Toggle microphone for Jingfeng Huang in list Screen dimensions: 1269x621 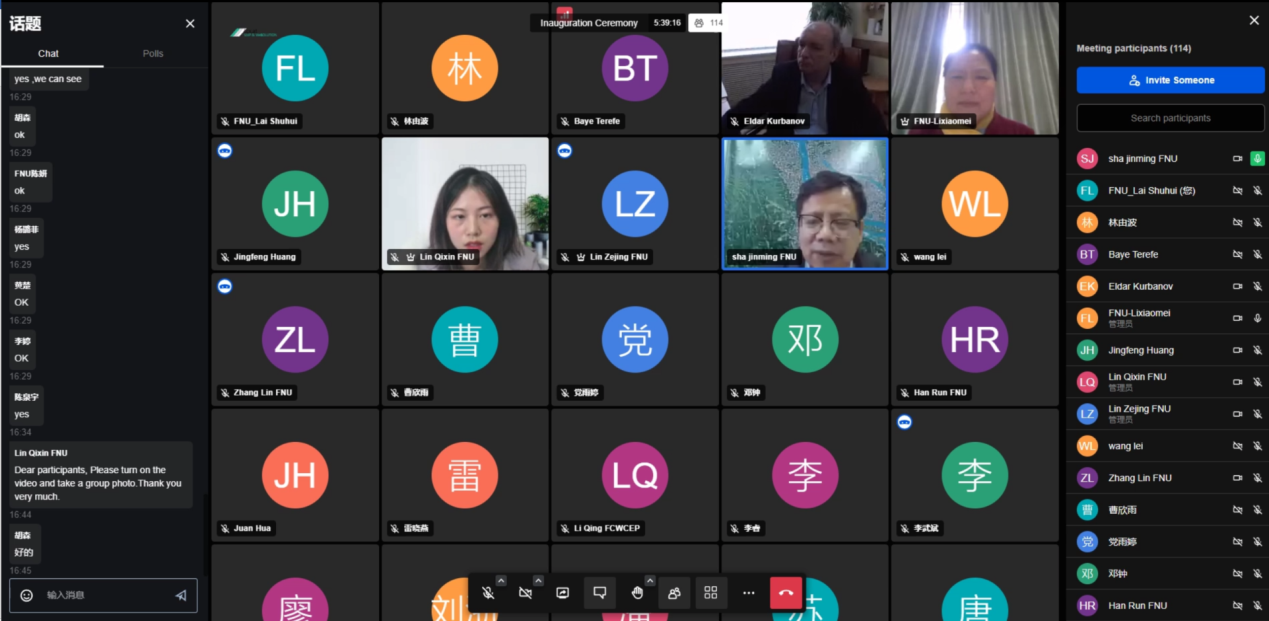tap(1257, 350)
